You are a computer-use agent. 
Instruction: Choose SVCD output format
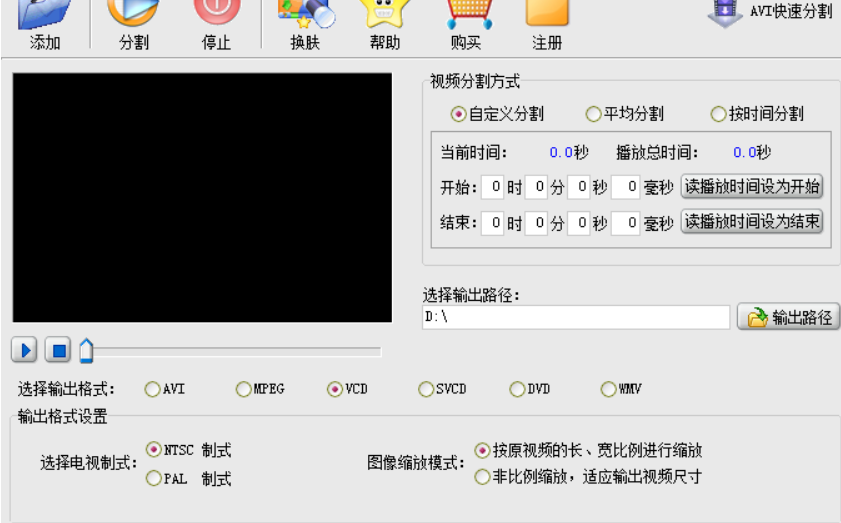point(442,389)
